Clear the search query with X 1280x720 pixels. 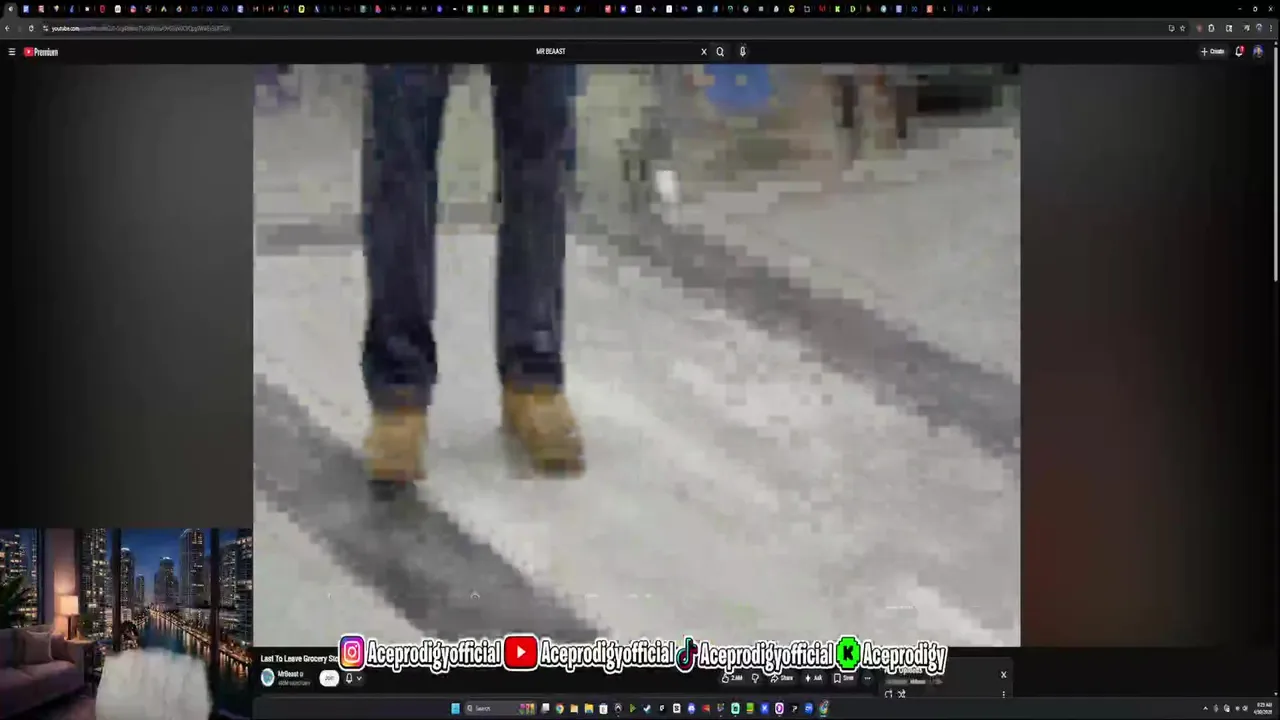pyautogui.click(x=704, y=51)
